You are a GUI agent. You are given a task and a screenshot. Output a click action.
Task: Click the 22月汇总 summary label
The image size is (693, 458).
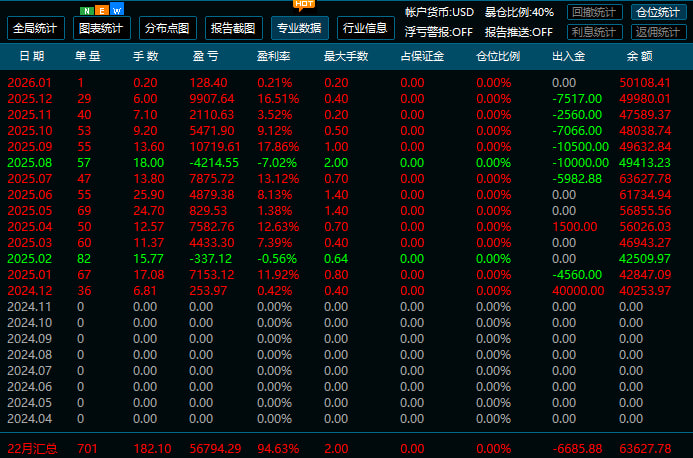point(32,449)
